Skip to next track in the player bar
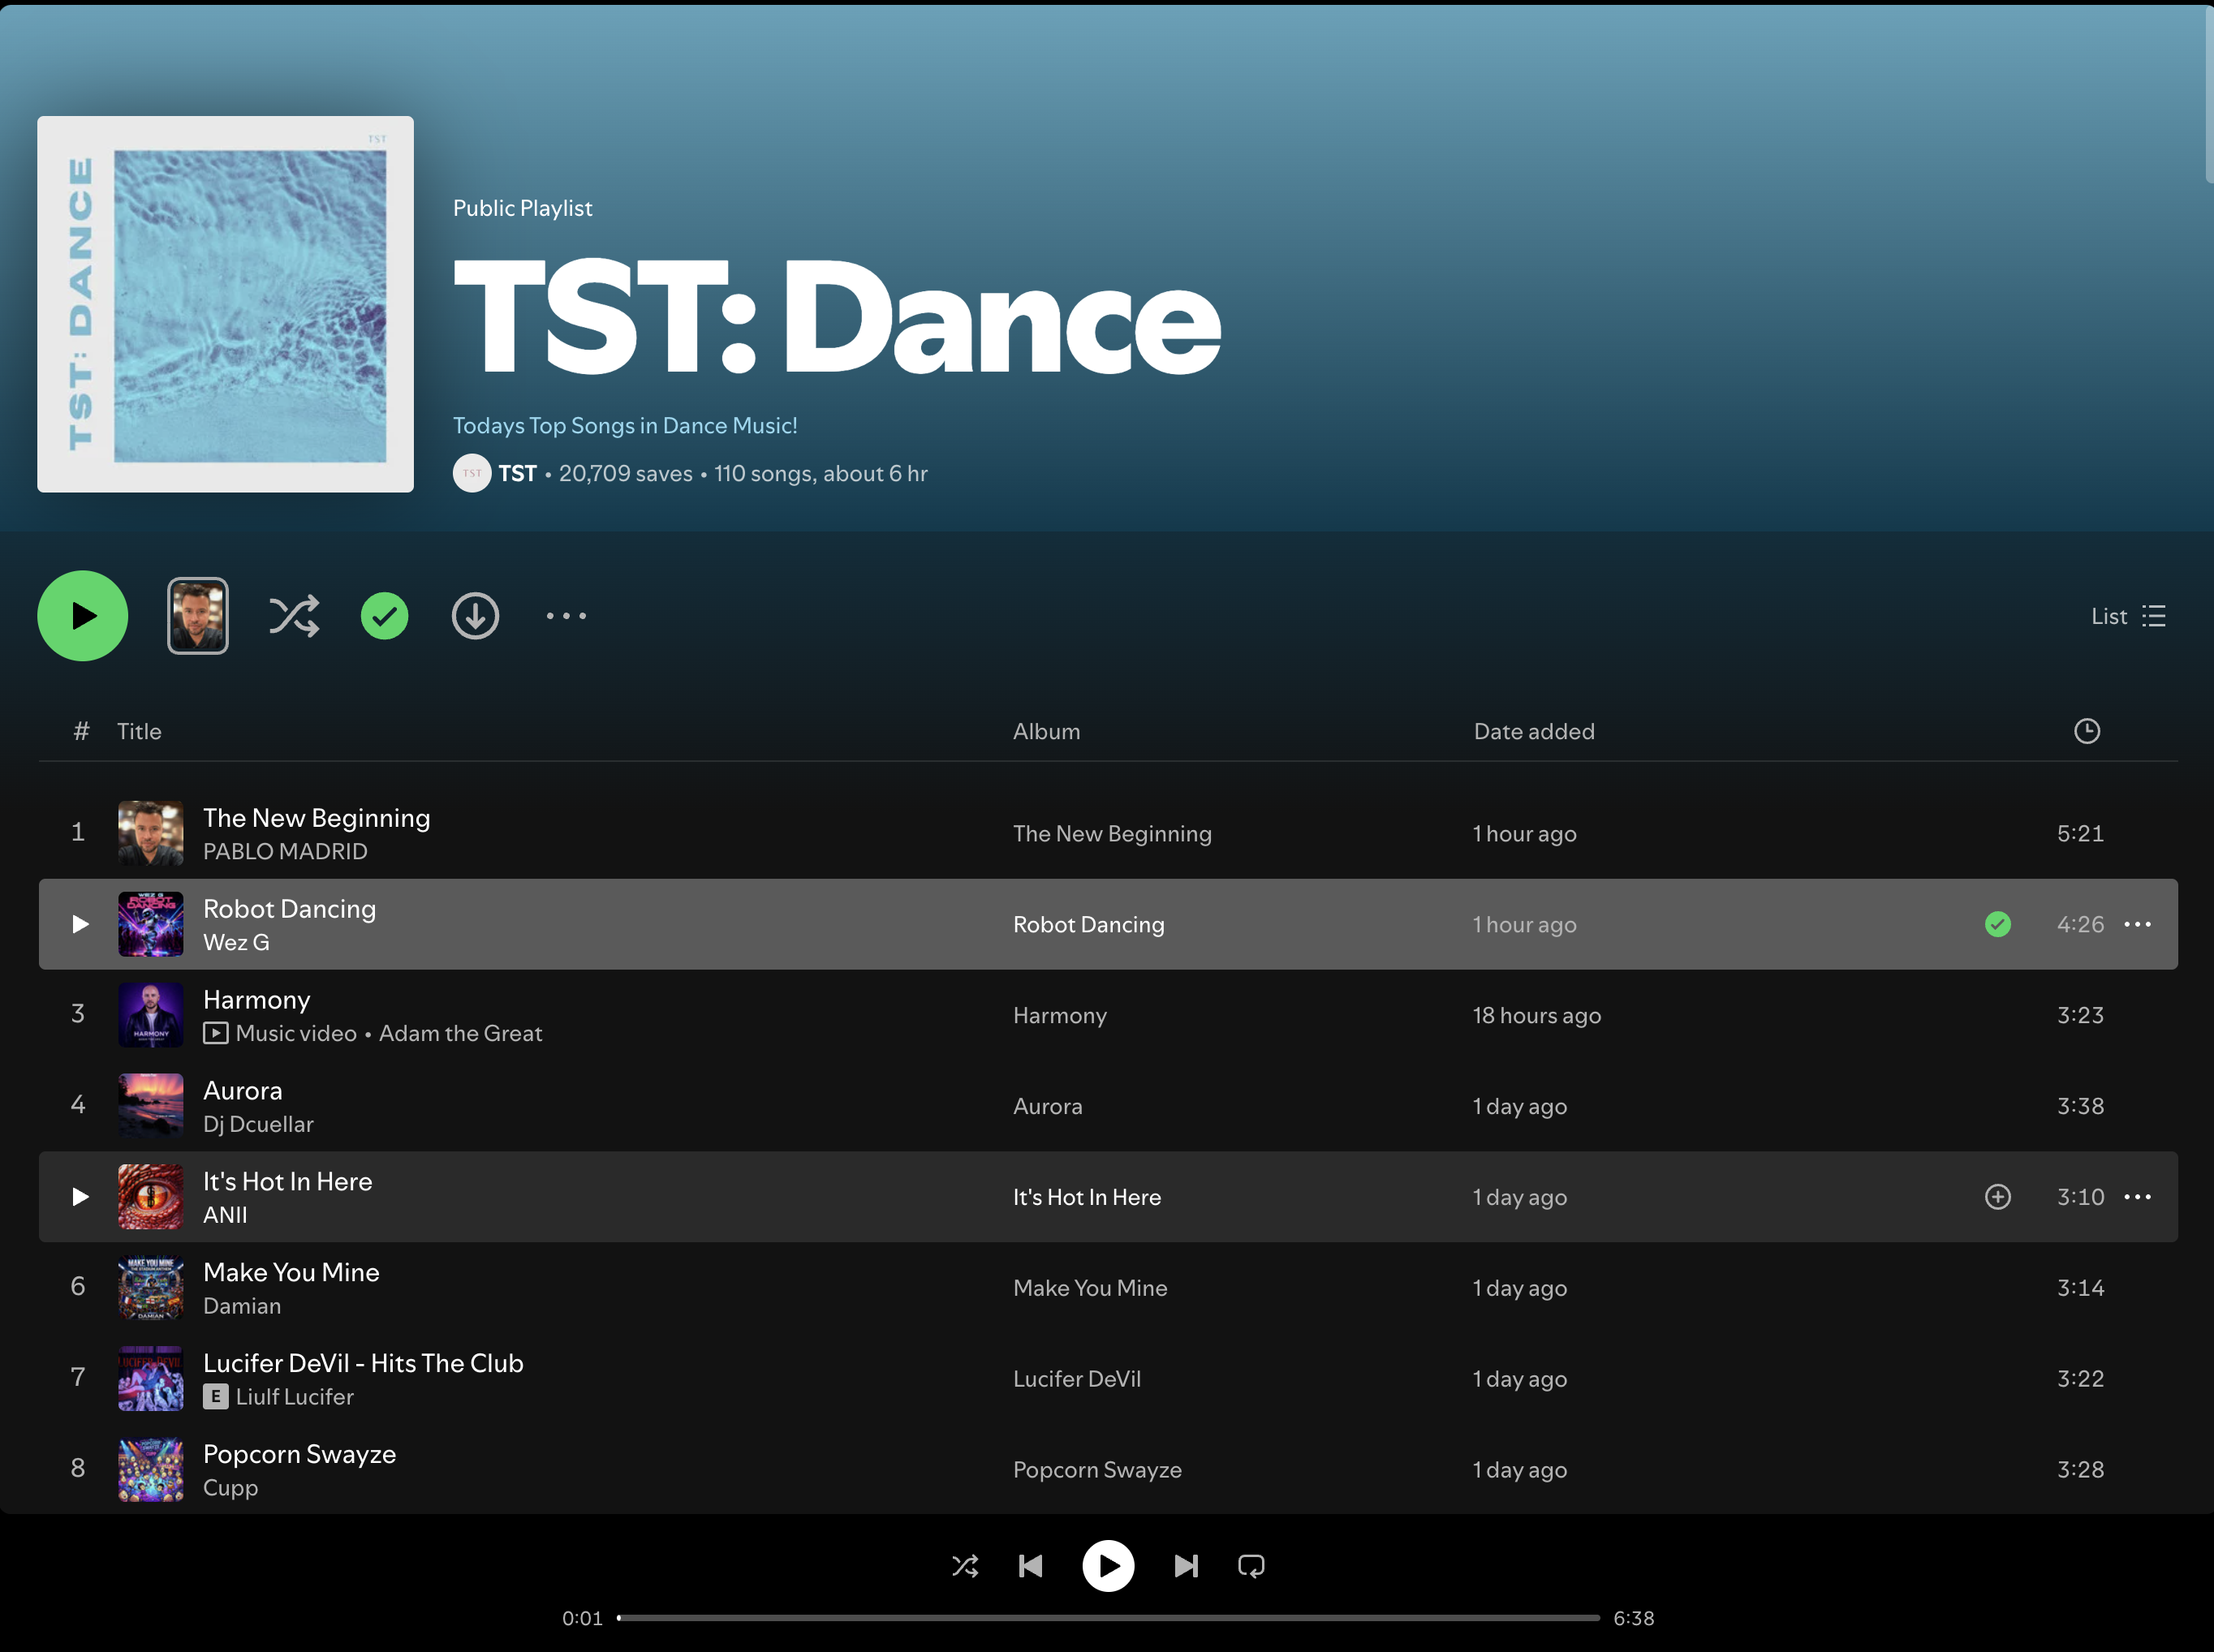This screenshot has width=2214, height=1652. [1186, 1566]
